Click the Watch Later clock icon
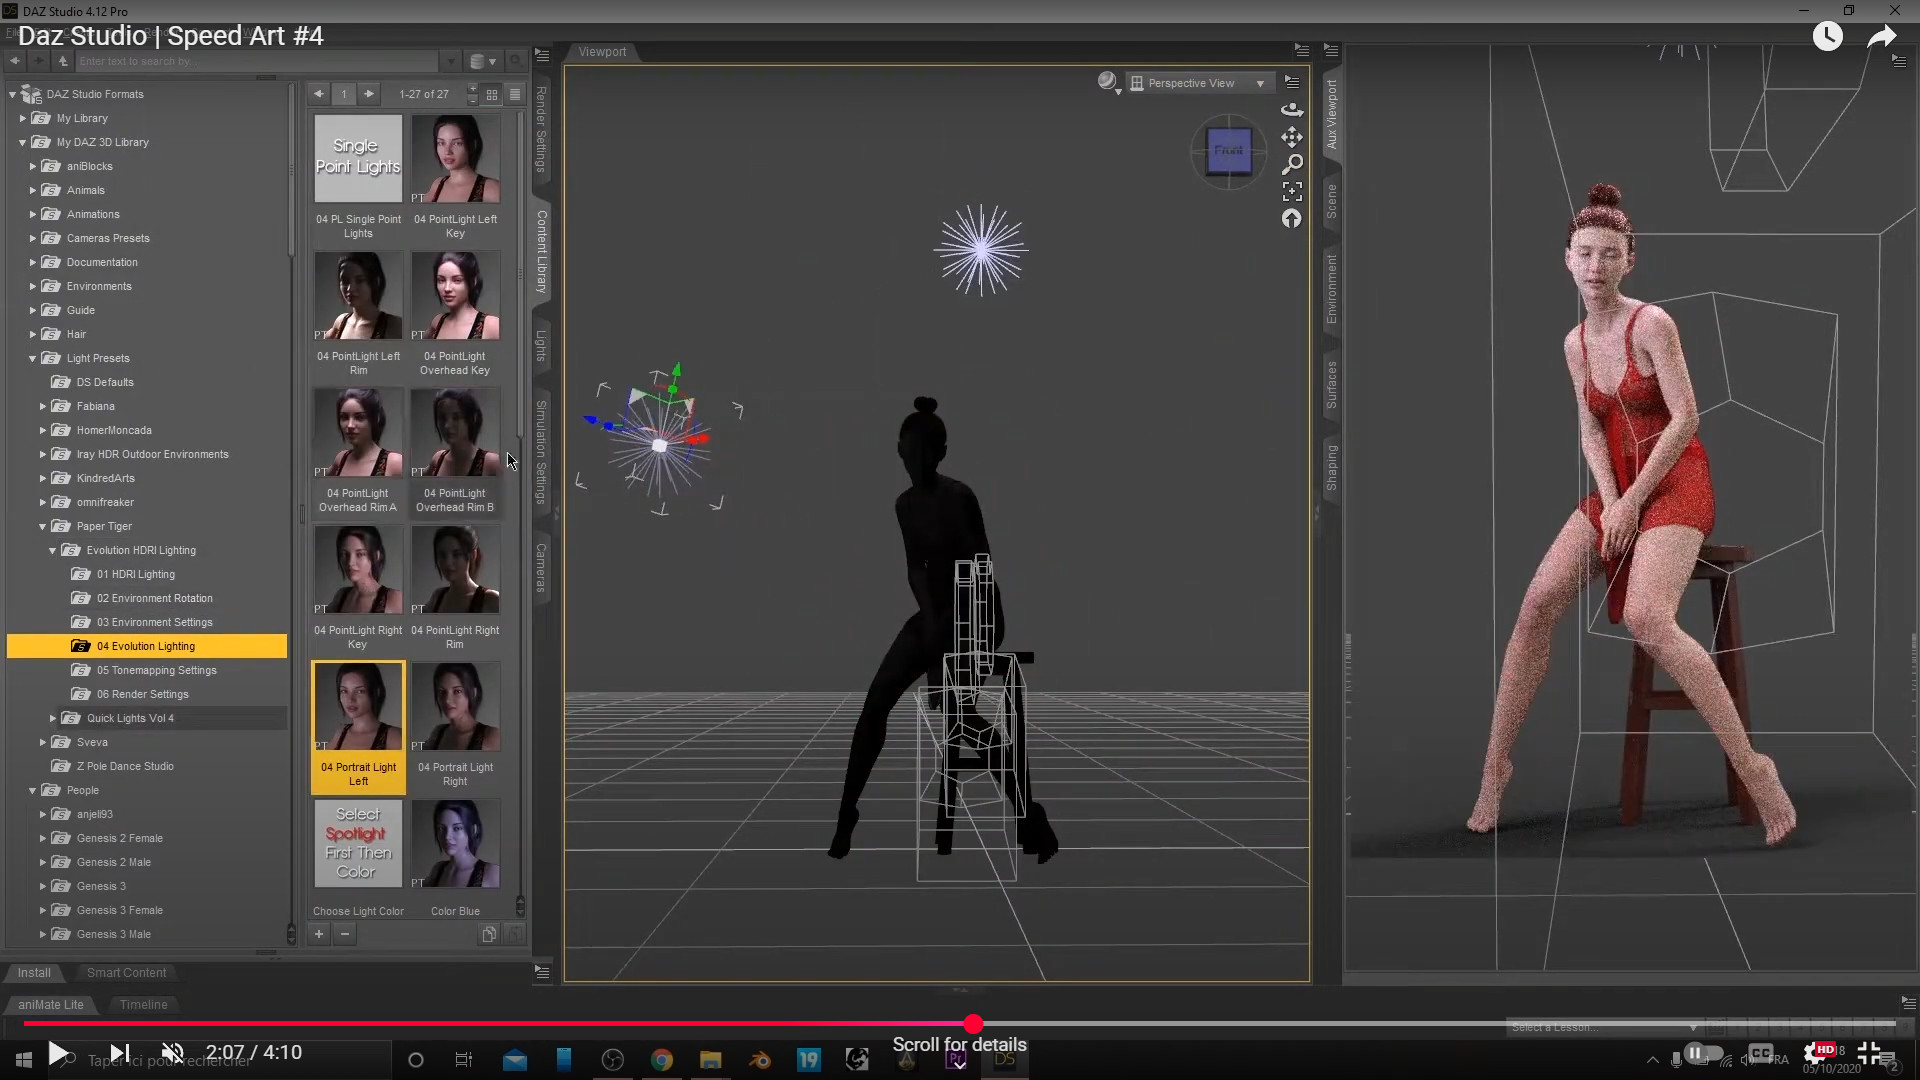Image resolution: width=1920 pixels, height=1080 pixels. [1827, 37]
